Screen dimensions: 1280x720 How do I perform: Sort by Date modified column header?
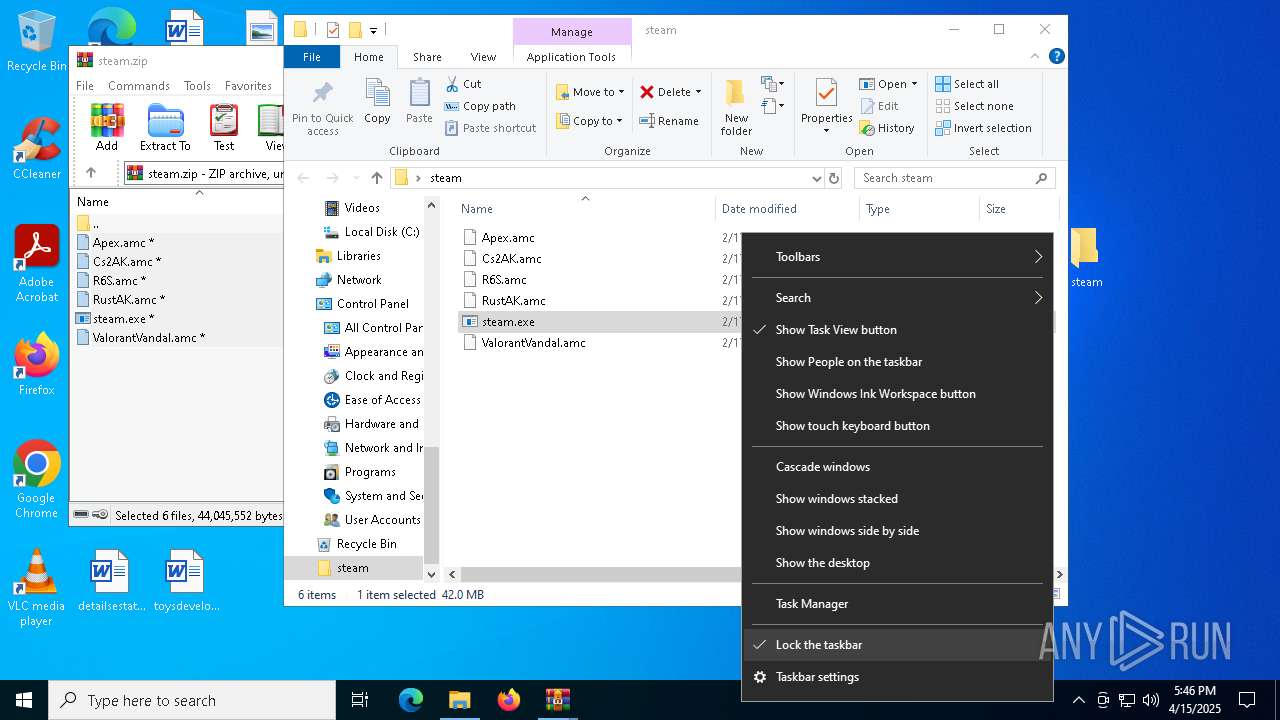[x=759, y=209]
